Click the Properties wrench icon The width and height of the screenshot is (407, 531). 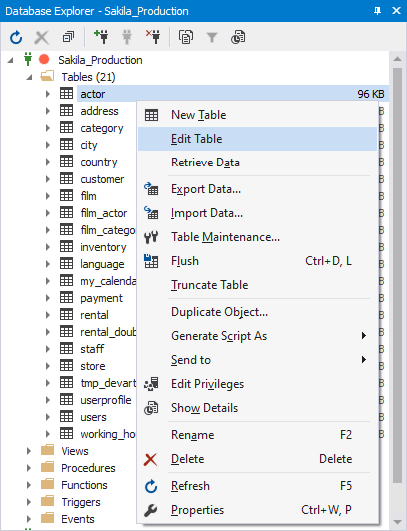[151, 510]
